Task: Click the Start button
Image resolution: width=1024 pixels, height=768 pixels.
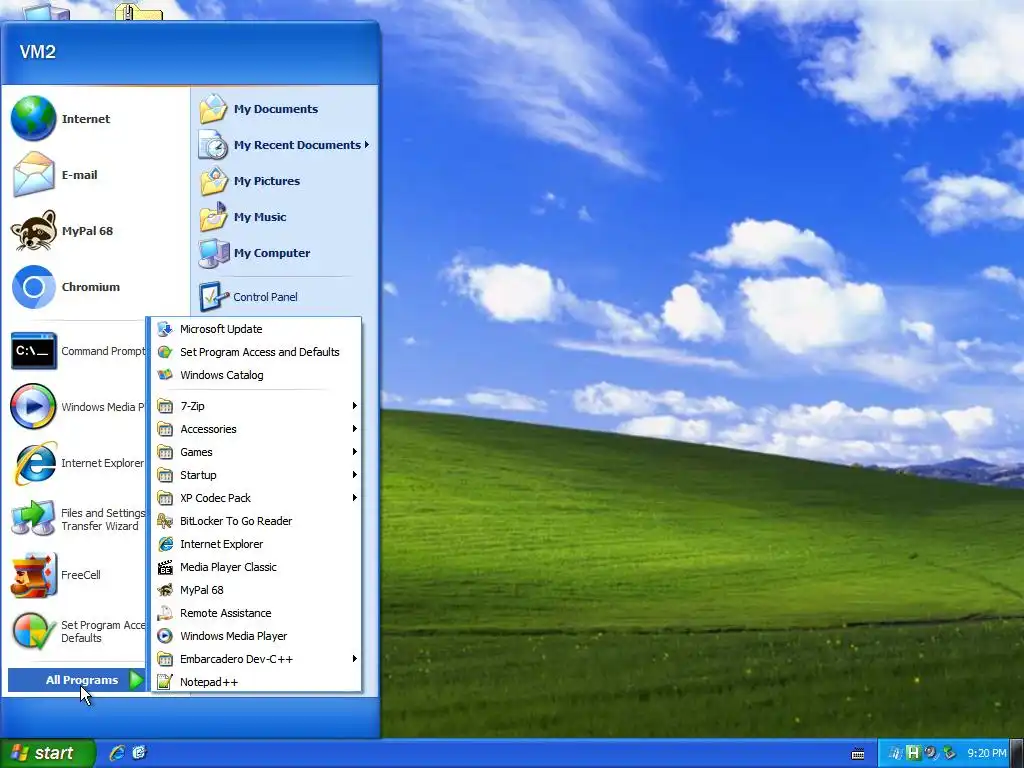Action: click(48, 753)
